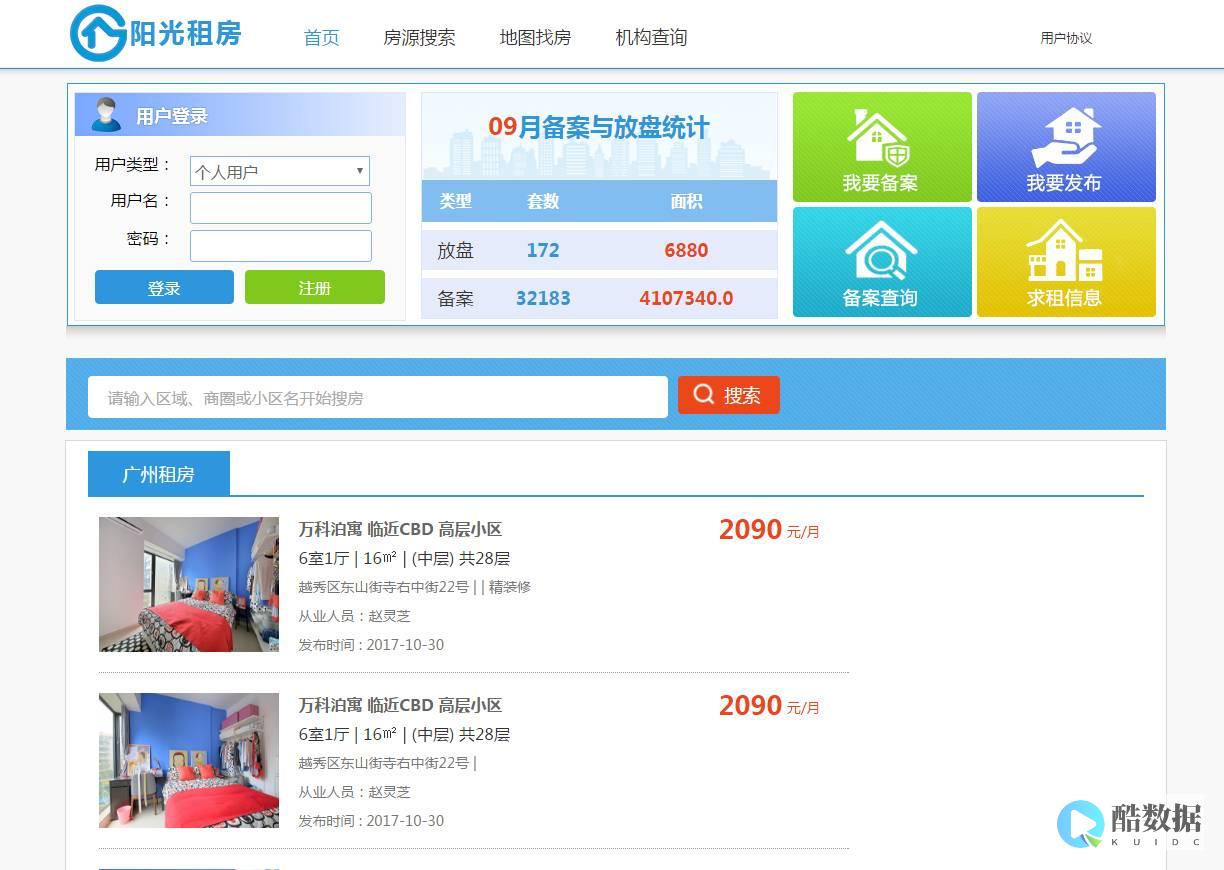The image size is (1224, 870).
Task: Focus the 密码 input field
Action: click(281, 246)
